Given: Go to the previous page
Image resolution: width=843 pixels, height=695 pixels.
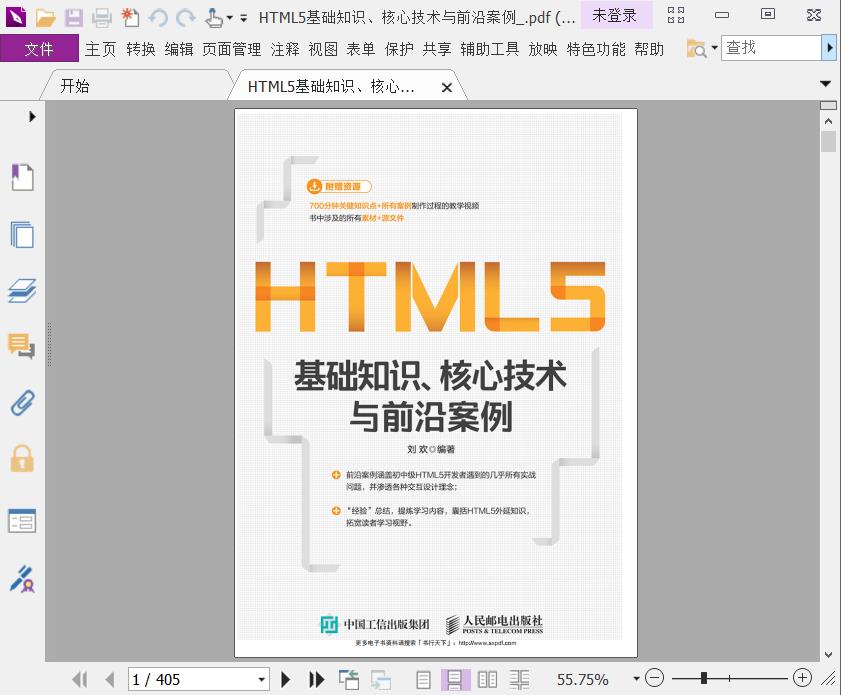Looking at the screenshot, I should click(x=110, y=679).
